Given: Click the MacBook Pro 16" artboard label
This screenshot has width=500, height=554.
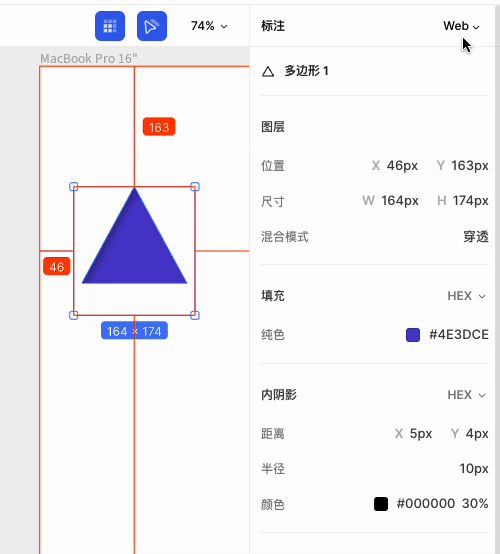Looking at the screenshot, I should (x=89, y=59).
